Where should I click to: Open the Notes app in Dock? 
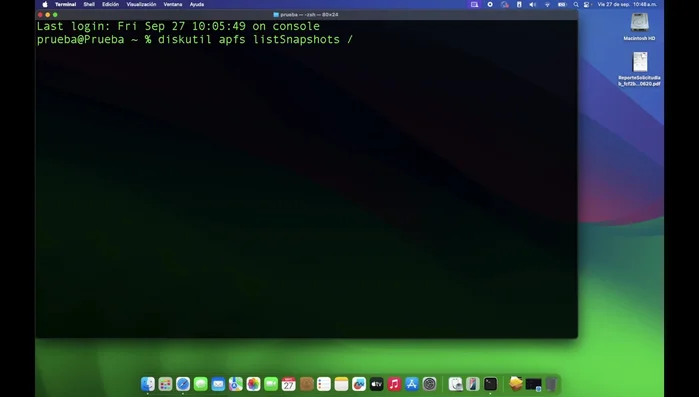341,384
